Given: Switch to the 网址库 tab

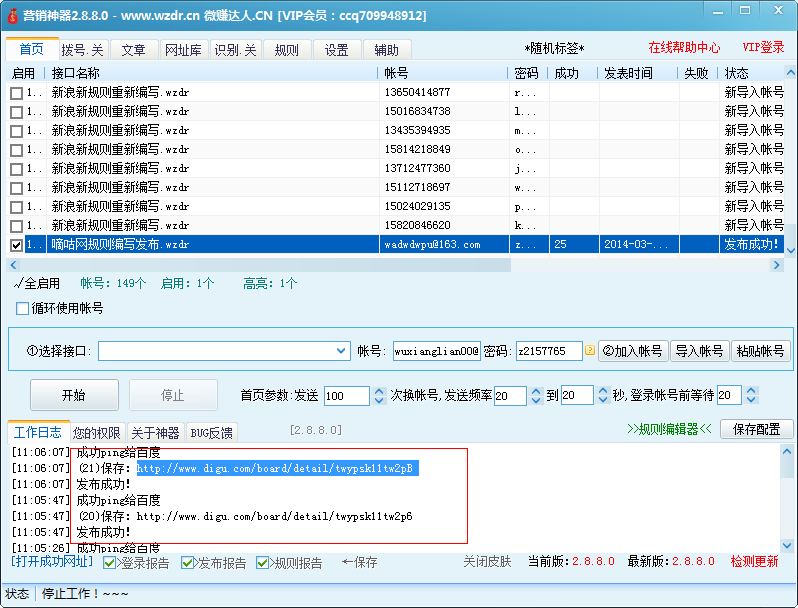Looking at the screenshot, I should pos(183,50).
